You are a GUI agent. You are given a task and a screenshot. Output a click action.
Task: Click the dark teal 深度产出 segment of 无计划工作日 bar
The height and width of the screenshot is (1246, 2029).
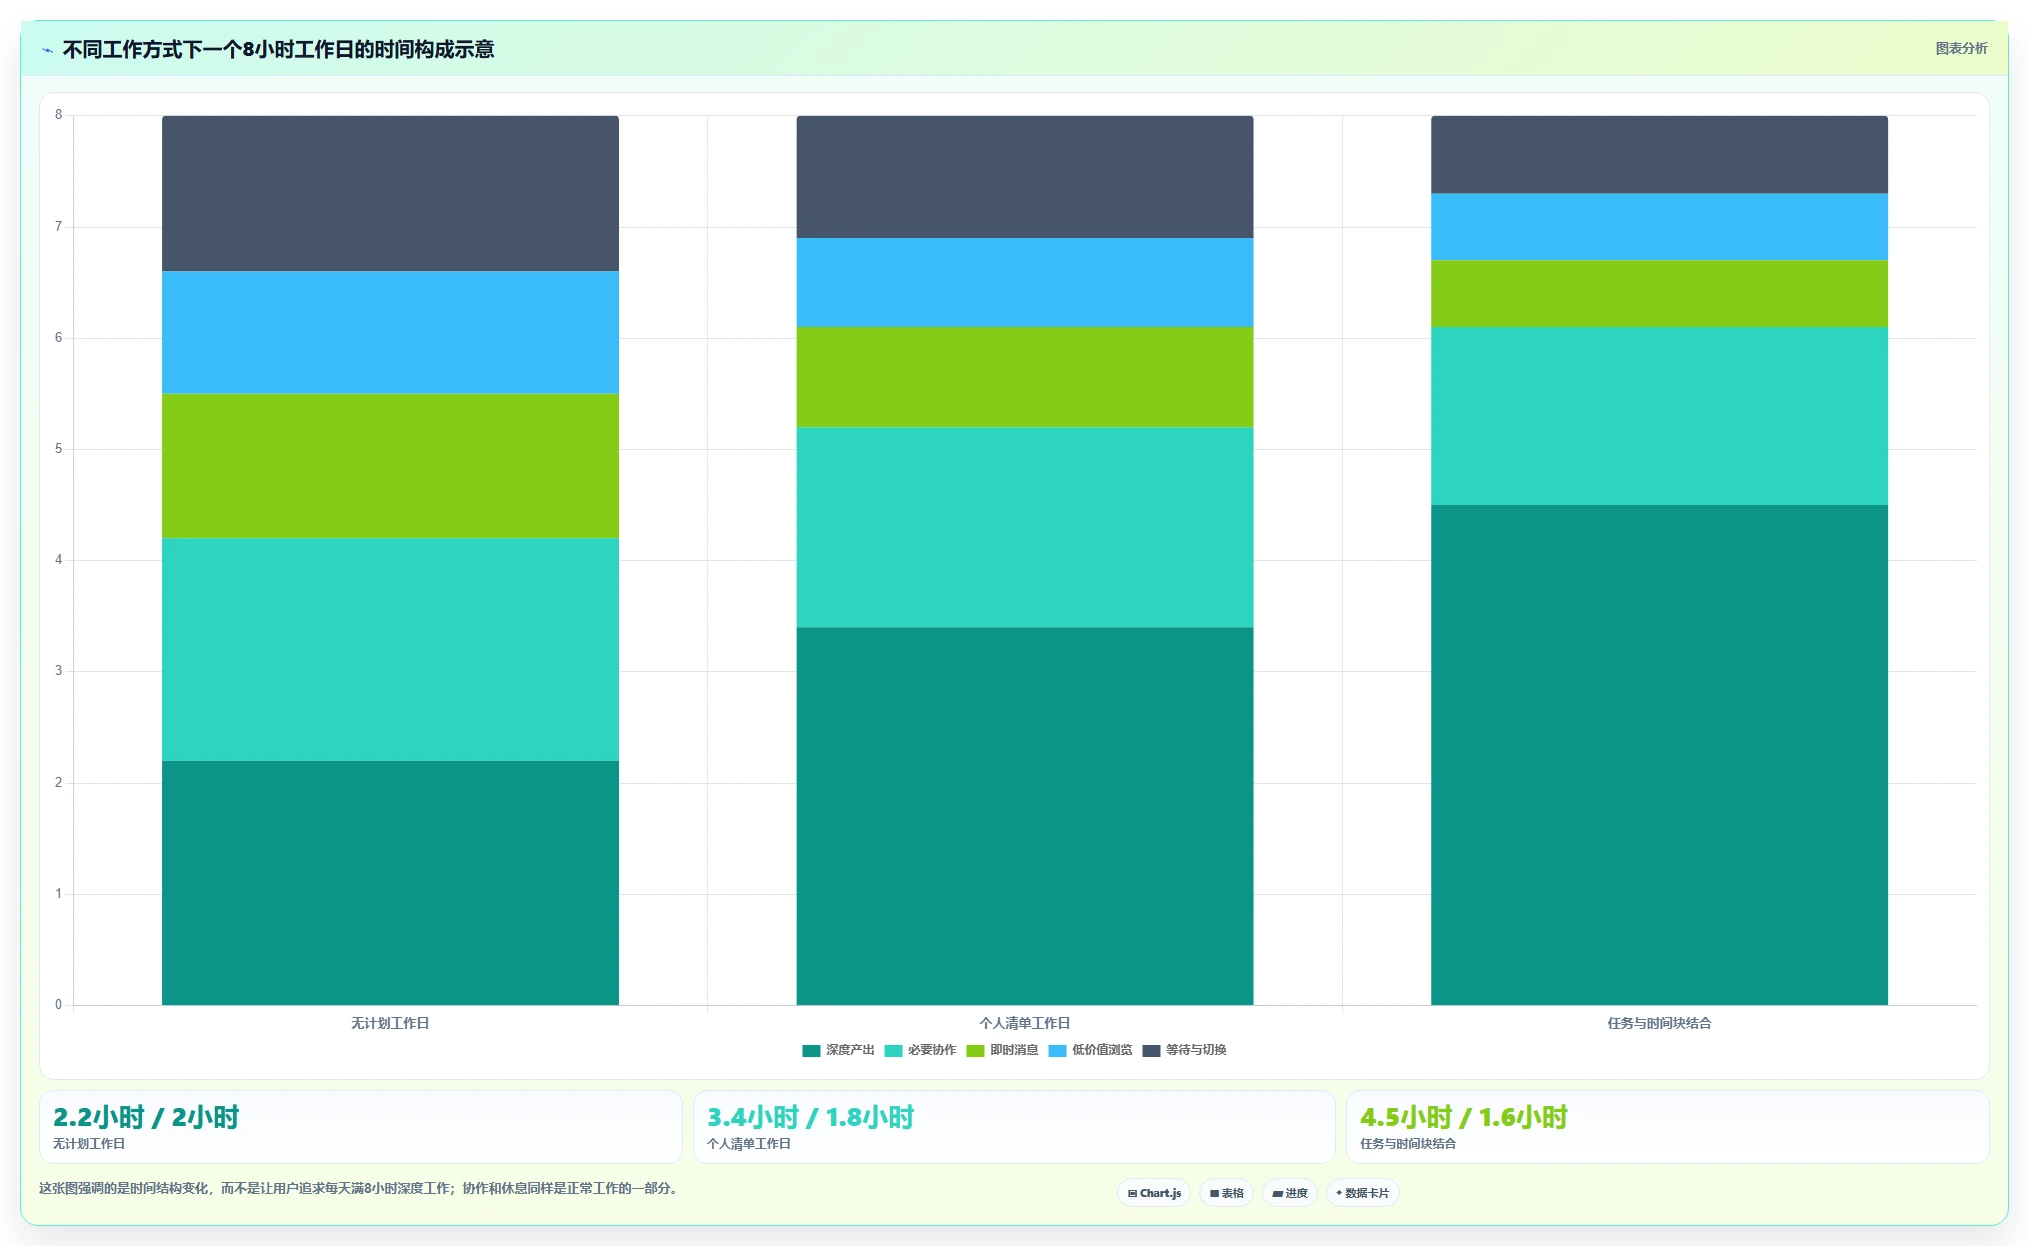390,883
